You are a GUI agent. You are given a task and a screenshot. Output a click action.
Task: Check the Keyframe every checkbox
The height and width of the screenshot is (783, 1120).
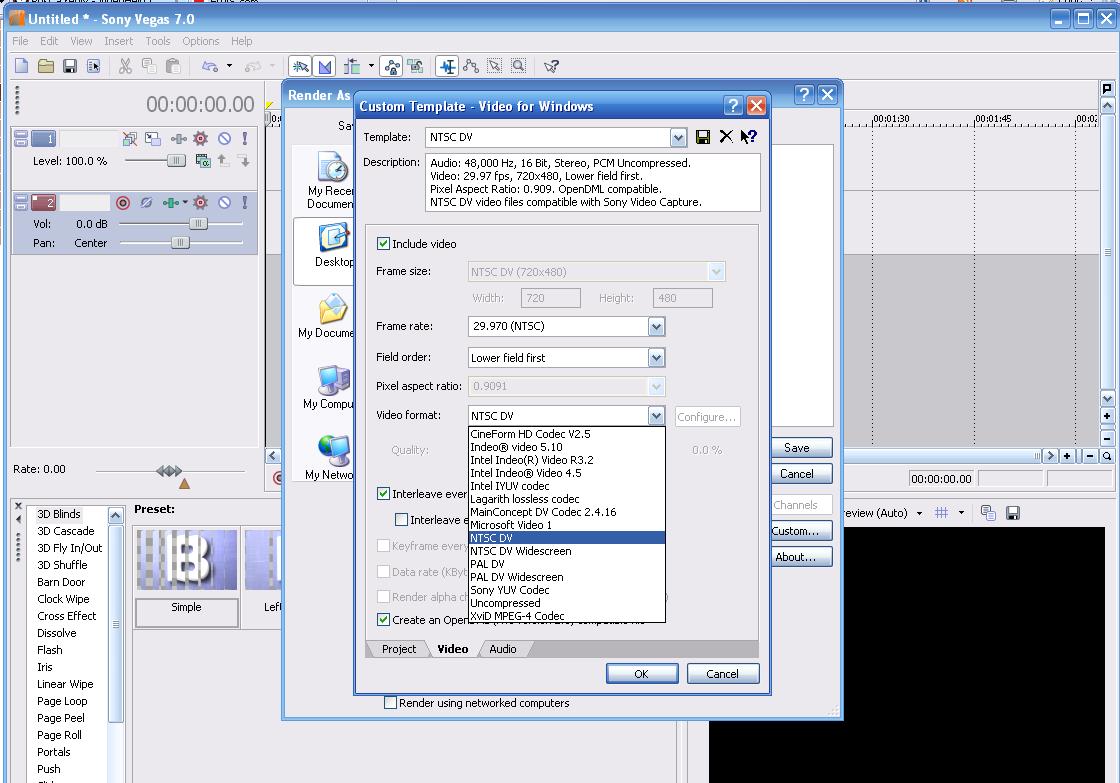pyautogui.click(x=384, y=546)
